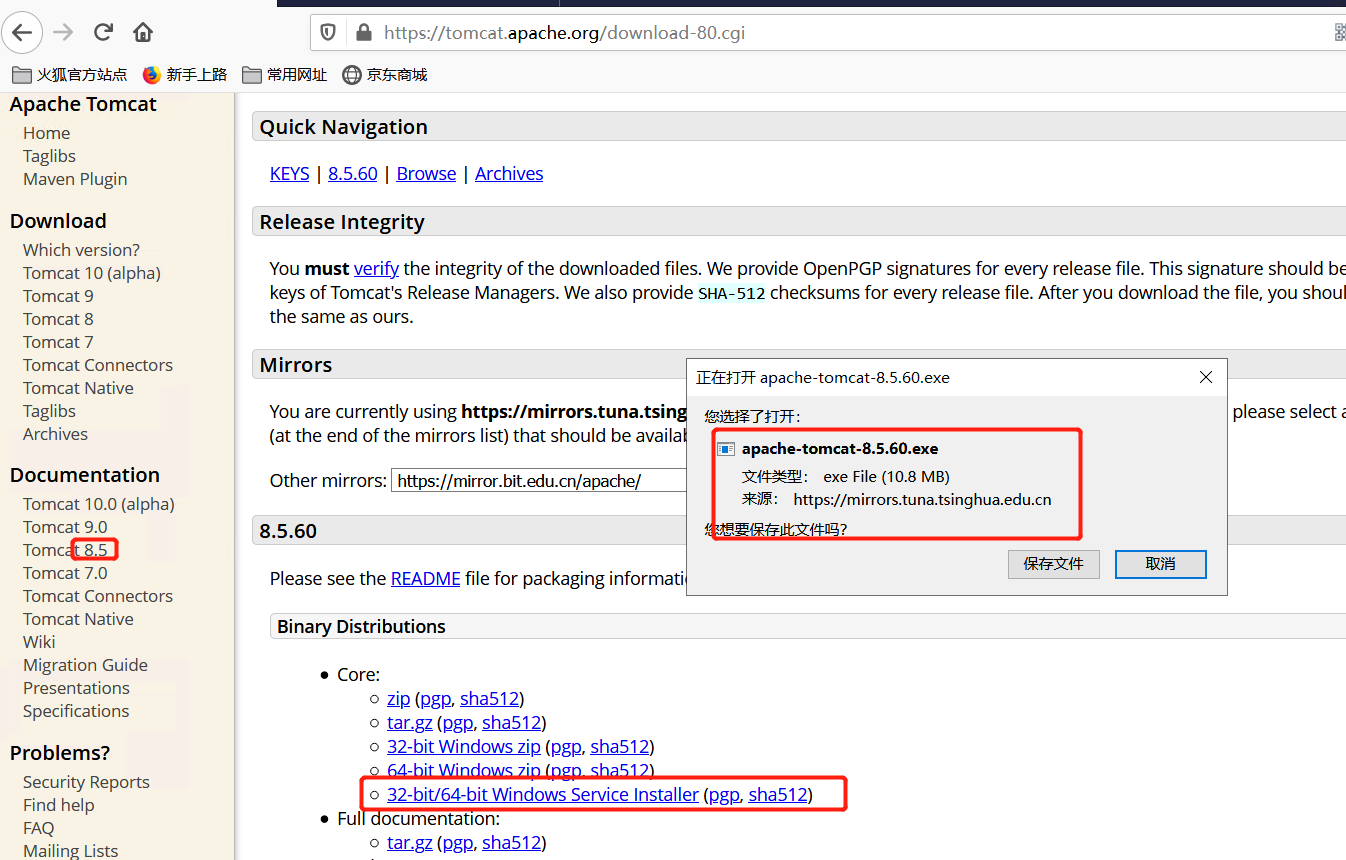Open the Find help link

(x=59, y=805)
